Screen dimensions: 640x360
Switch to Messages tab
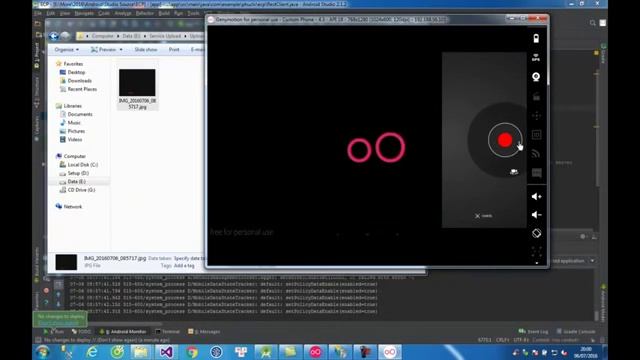tap(204, 332)
